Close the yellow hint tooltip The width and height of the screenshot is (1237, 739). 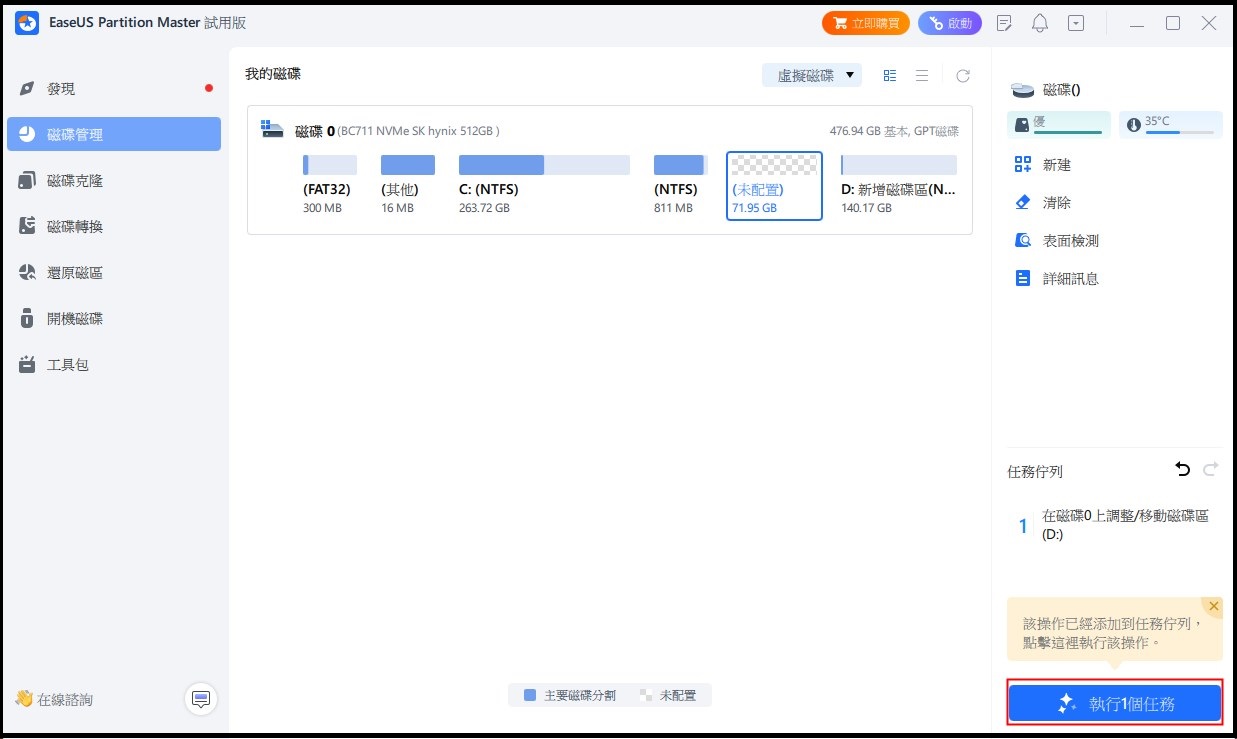(x=1213, y=606)
